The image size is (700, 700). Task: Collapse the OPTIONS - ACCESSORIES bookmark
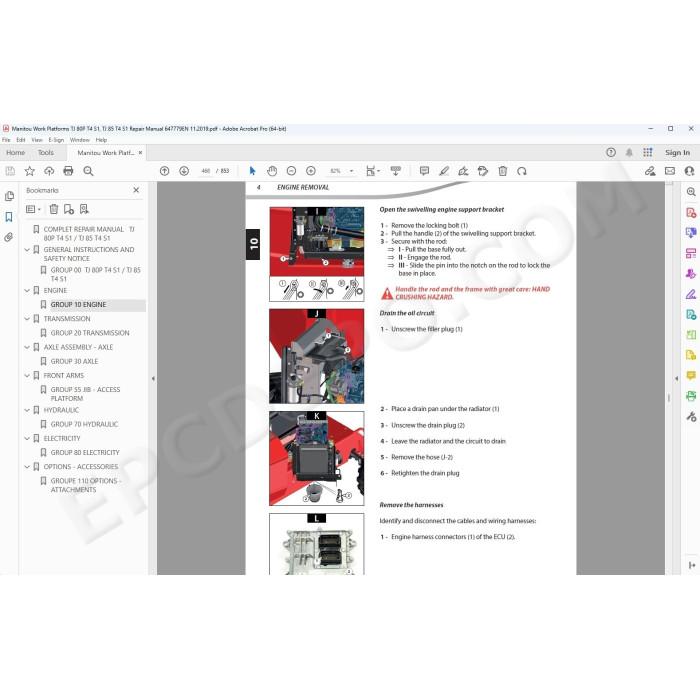click(x=27, y=467)
